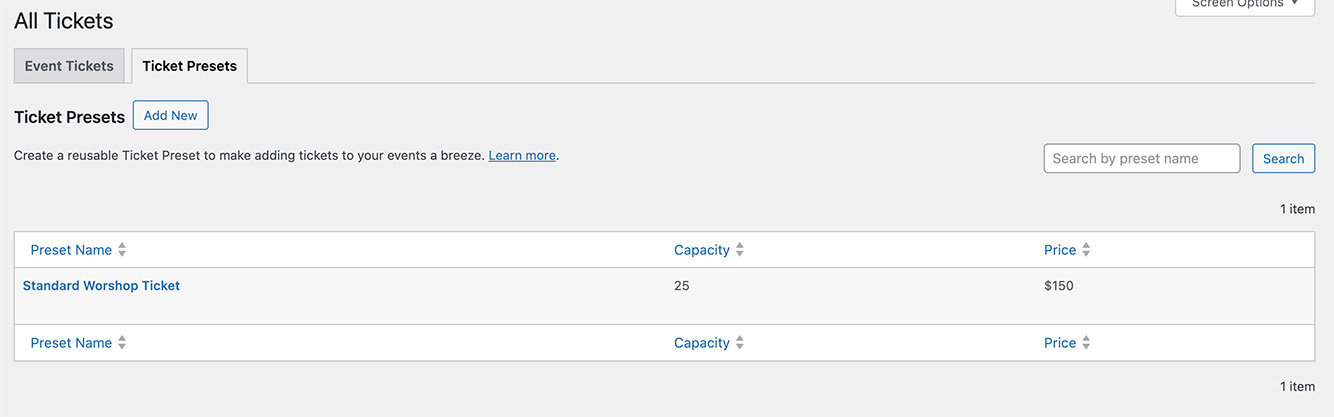The height and width of the screenshot is (417, 1334).
Task: Open the Learn more link
Action: point(522,156)
